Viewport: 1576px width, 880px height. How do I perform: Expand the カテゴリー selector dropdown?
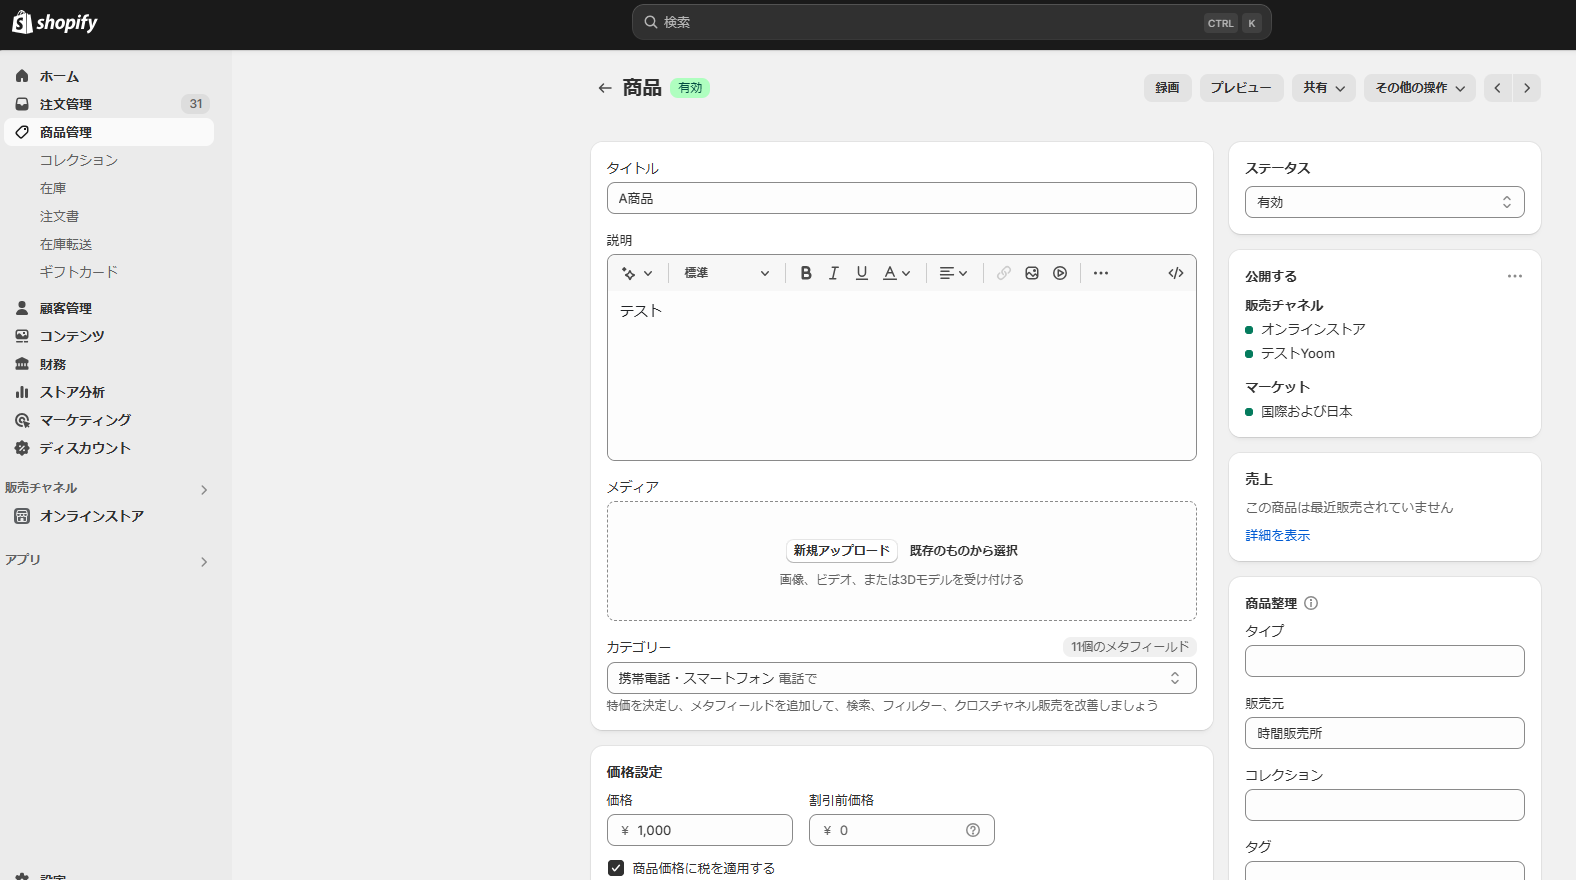tap(901, 678)
